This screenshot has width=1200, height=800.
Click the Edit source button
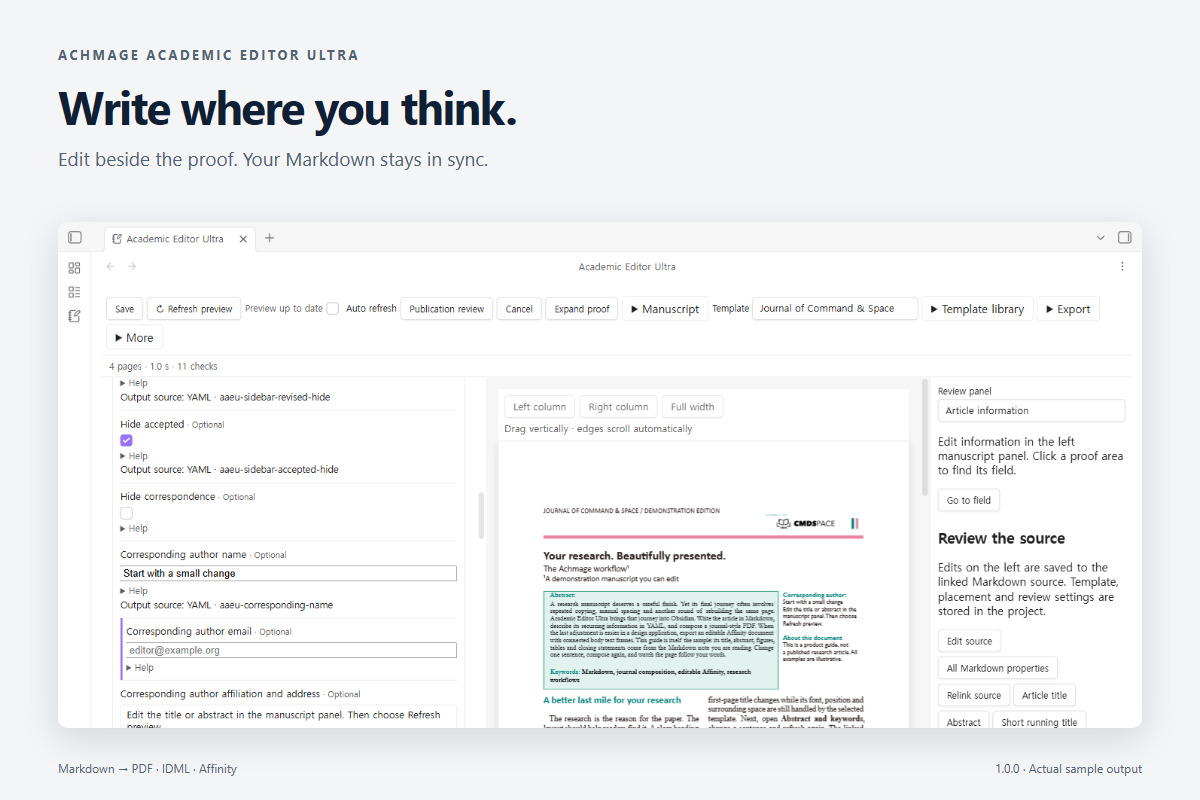pyautogui.click(x=969, y=641)
